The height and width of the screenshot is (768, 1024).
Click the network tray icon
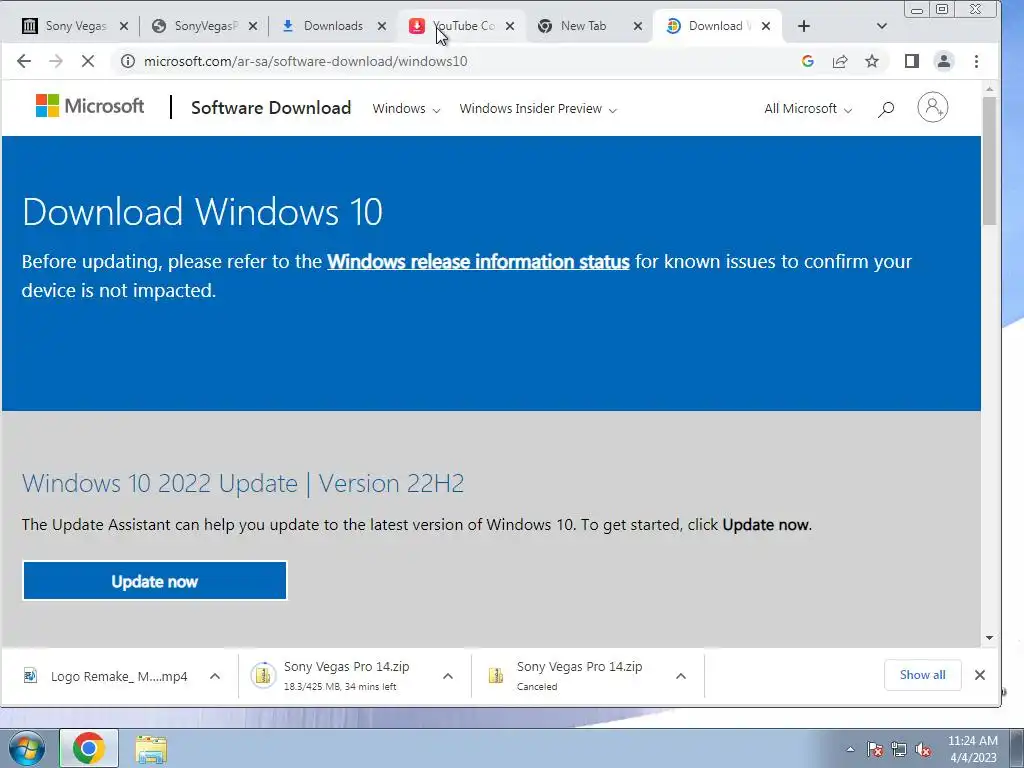click(899, 749)
